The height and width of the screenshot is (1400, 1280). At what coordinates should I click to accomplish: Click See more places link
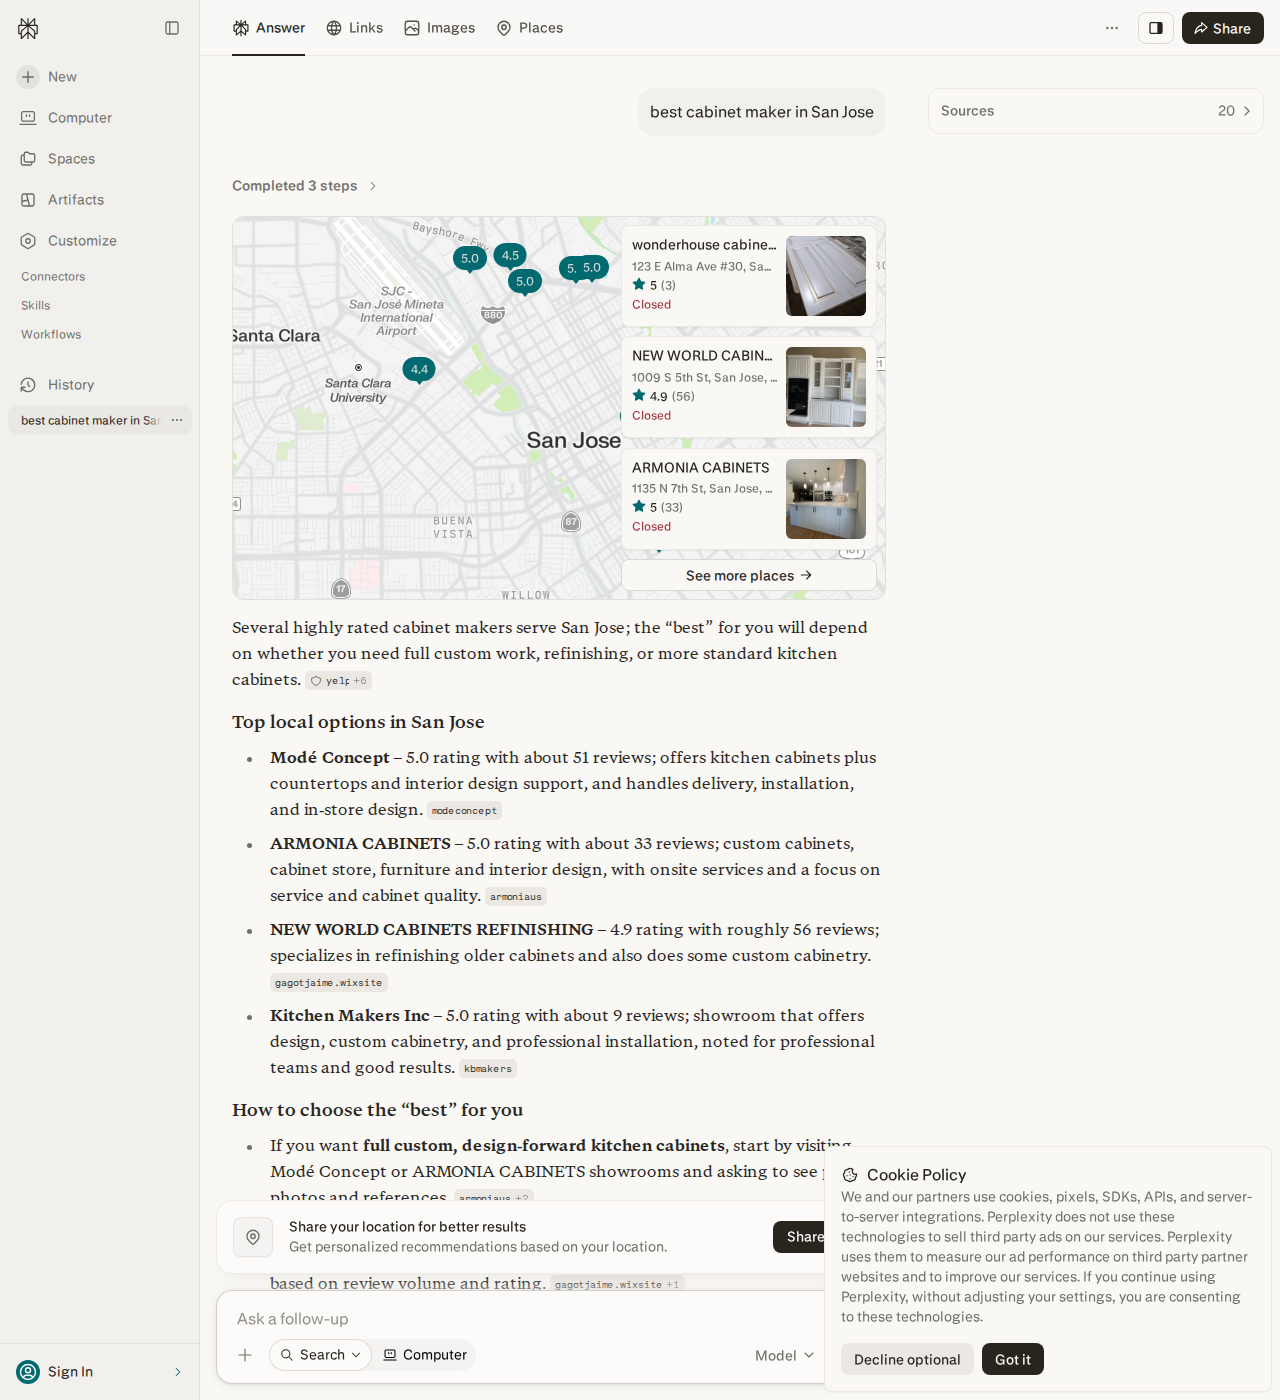point(749,575)
